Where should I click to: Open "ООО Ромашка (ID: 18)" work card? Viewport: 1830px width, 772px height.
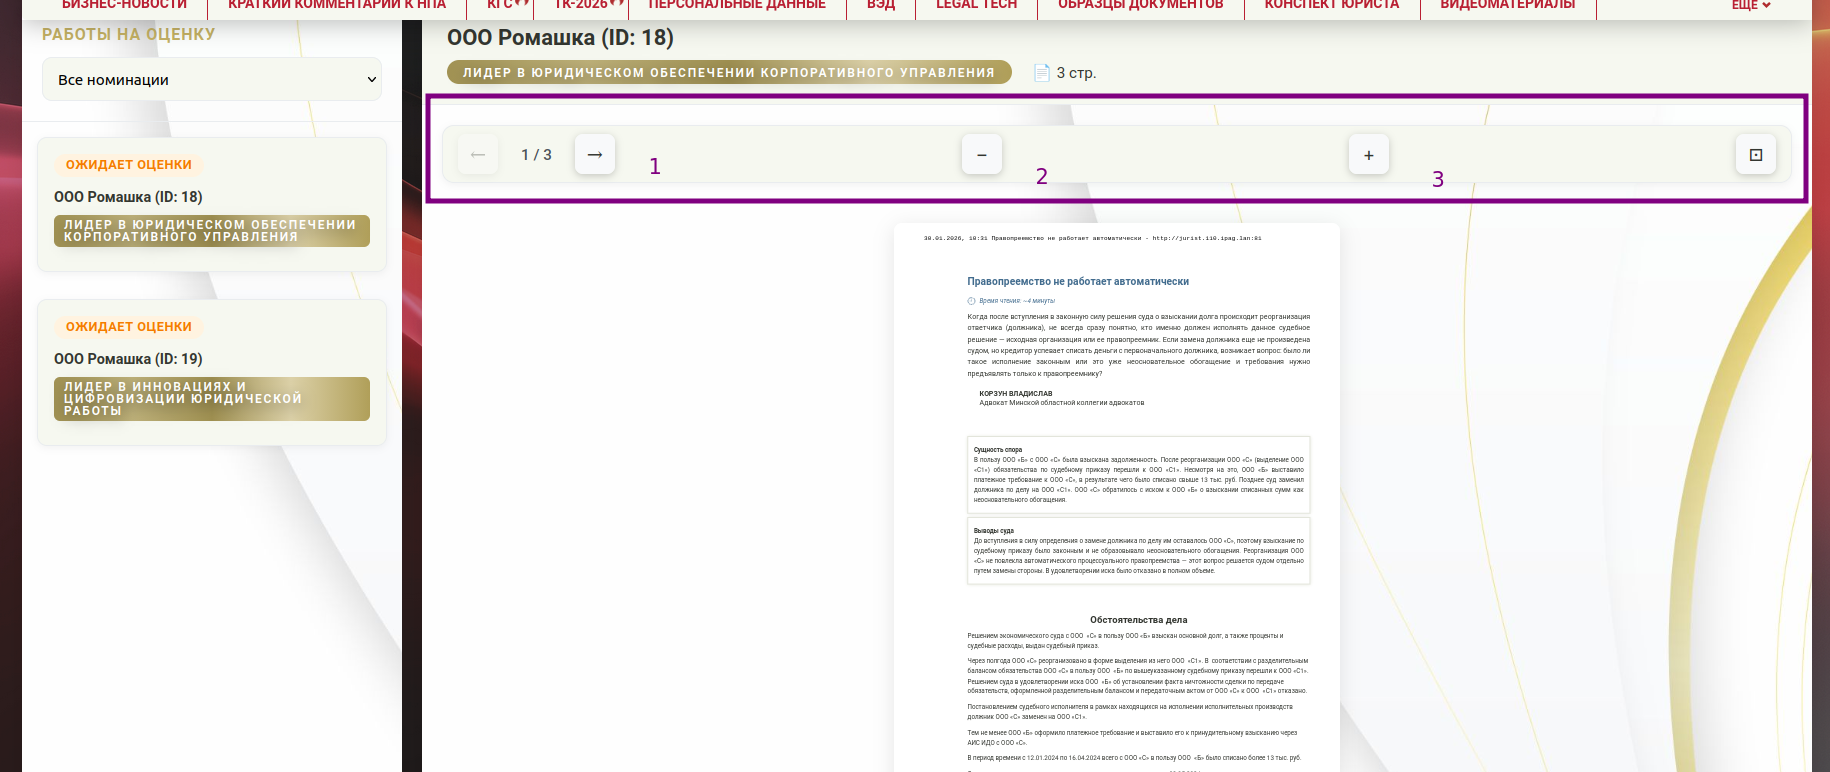pyautogui.click(x=128, y=197)
